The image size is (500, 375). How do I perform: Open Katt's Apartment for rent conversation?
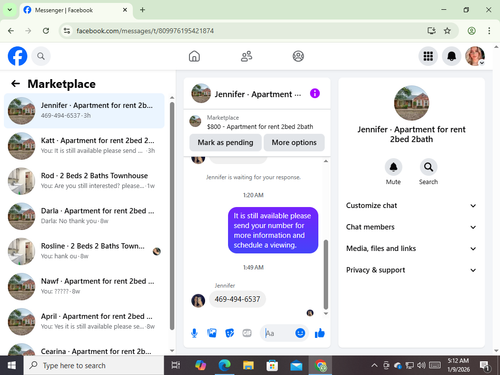coord(84,146)
